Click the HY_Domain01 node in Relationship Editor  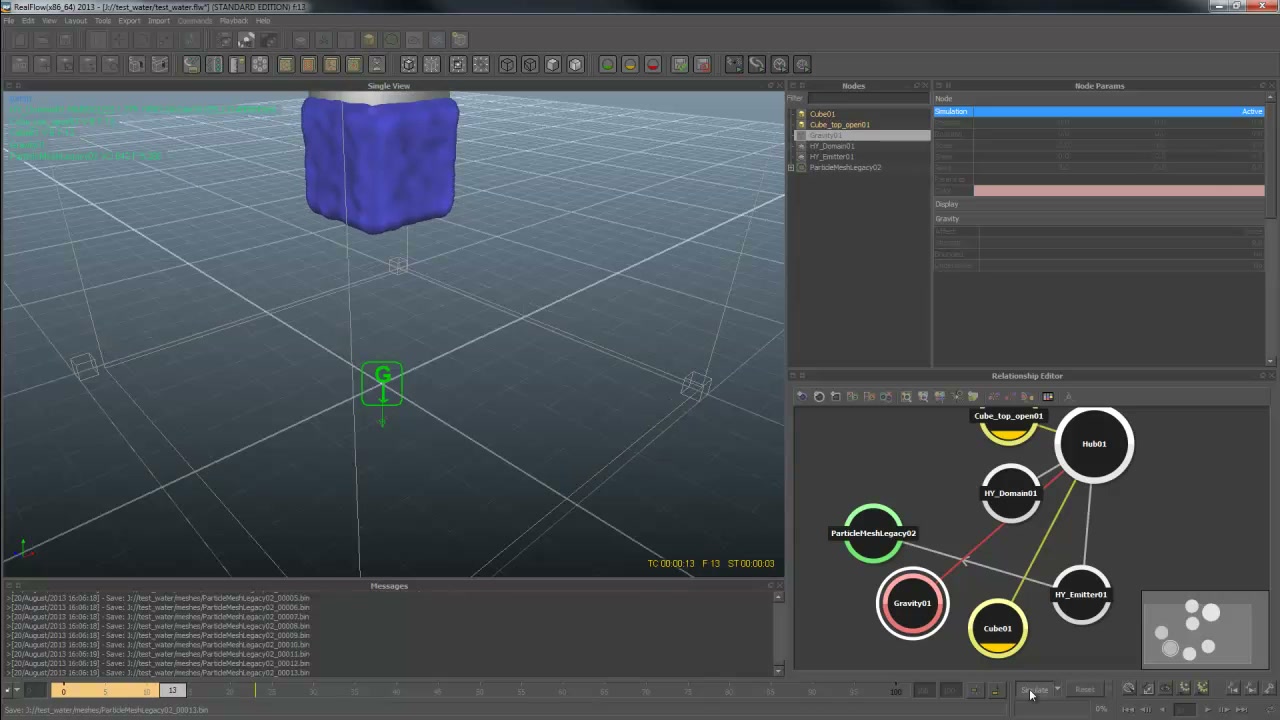[1011, 493]
